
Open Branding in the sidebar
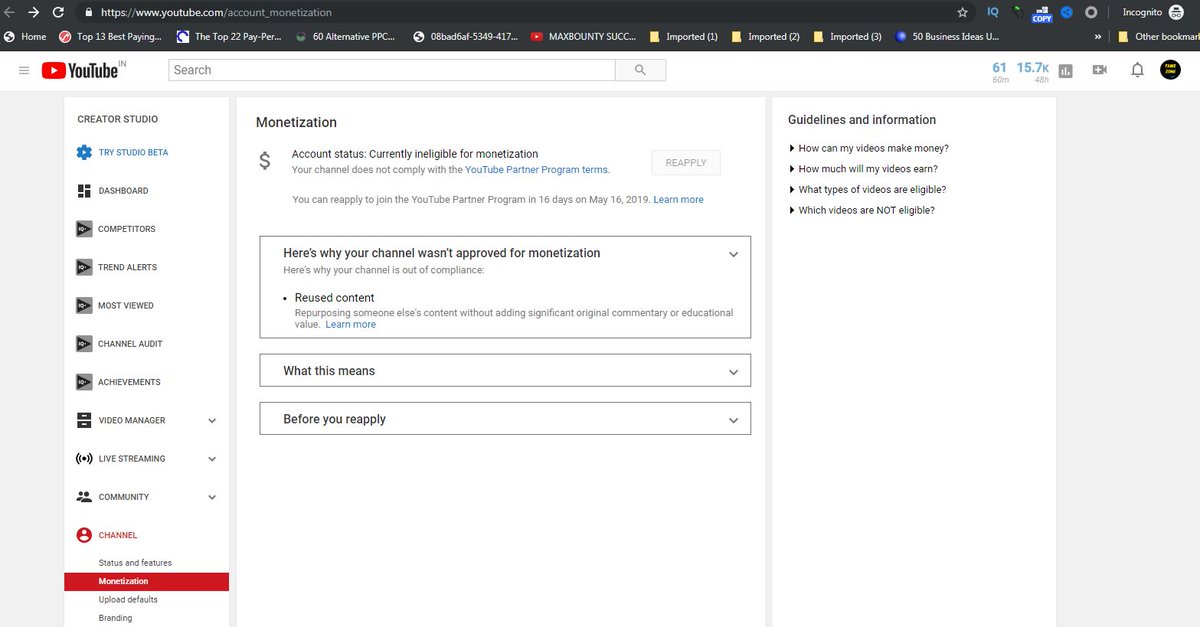click(115, 618)
